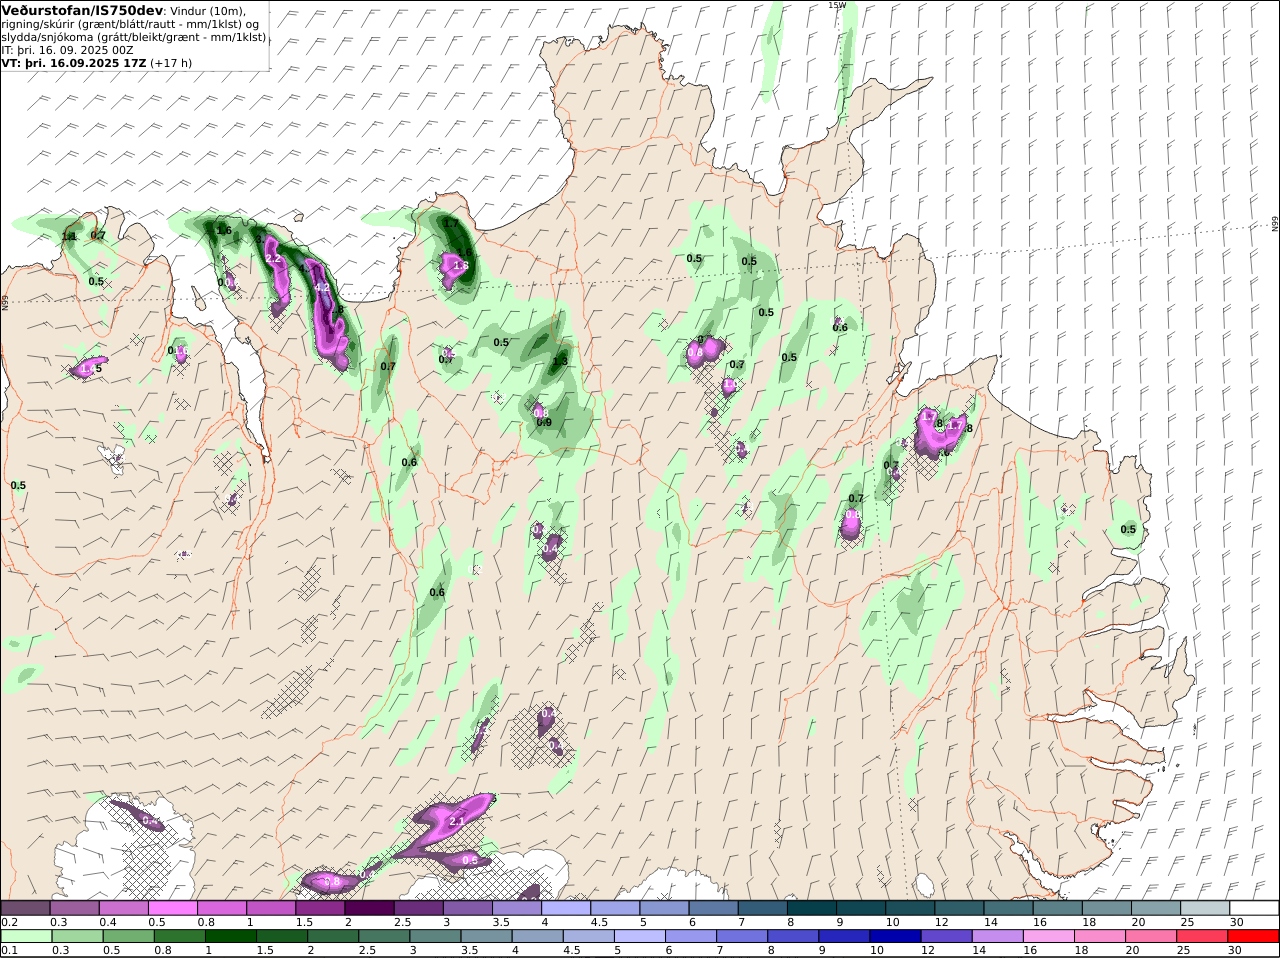Image resolution: width=1280 pixels, height=958 pixels.
Task: Click the white swatch above label 30 in the top legend row
Action: click(x=1253, y=908)
